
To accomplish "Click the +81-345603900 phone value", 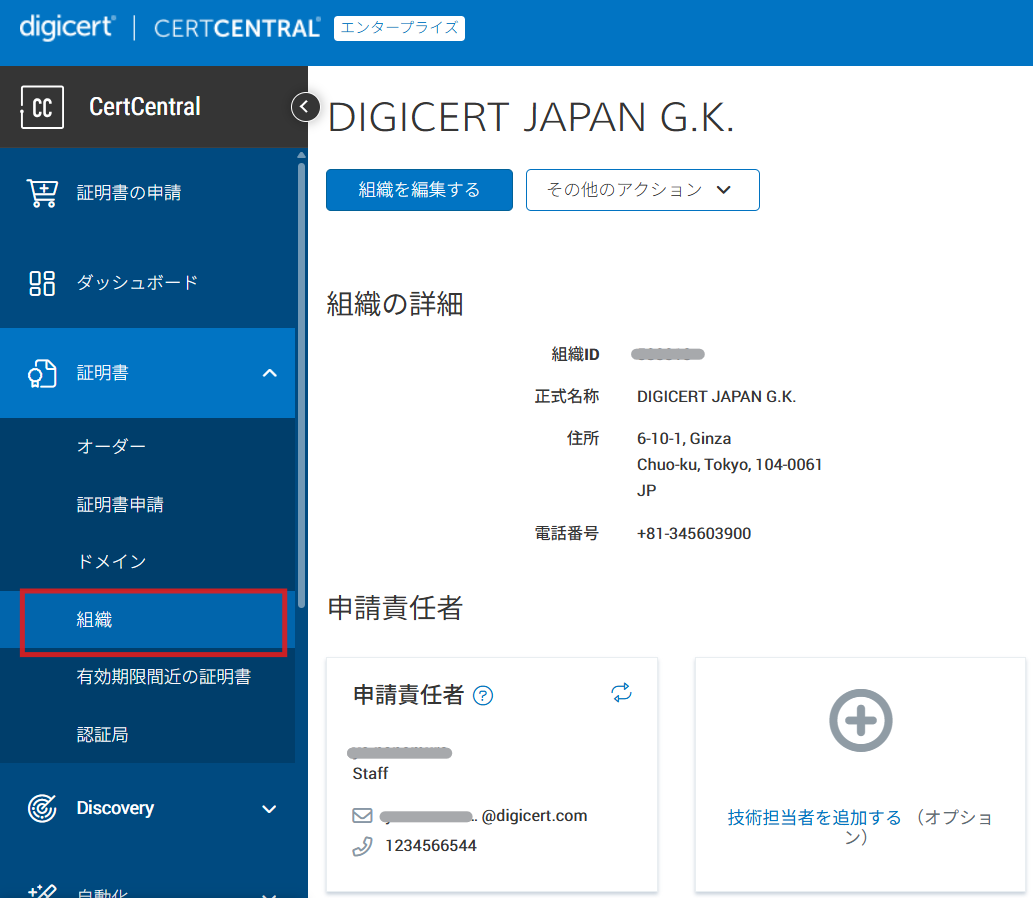I will pyautogui.click(x=694, y=534).
